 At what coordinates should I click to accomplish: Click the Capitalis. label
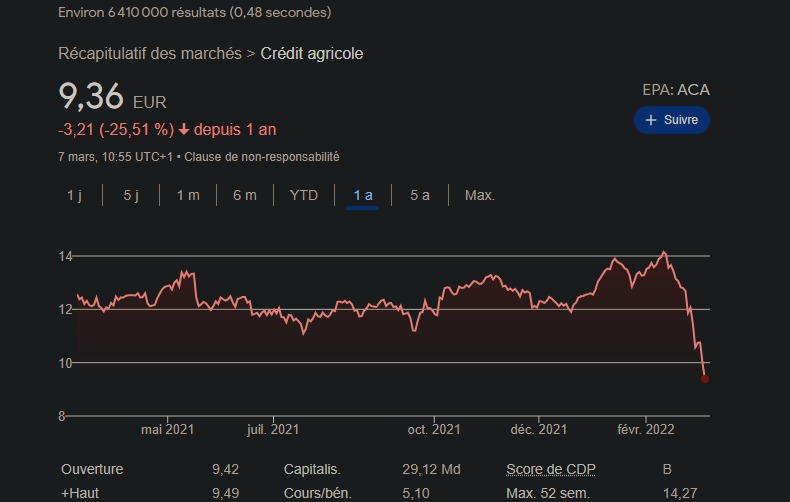(312, 469)
